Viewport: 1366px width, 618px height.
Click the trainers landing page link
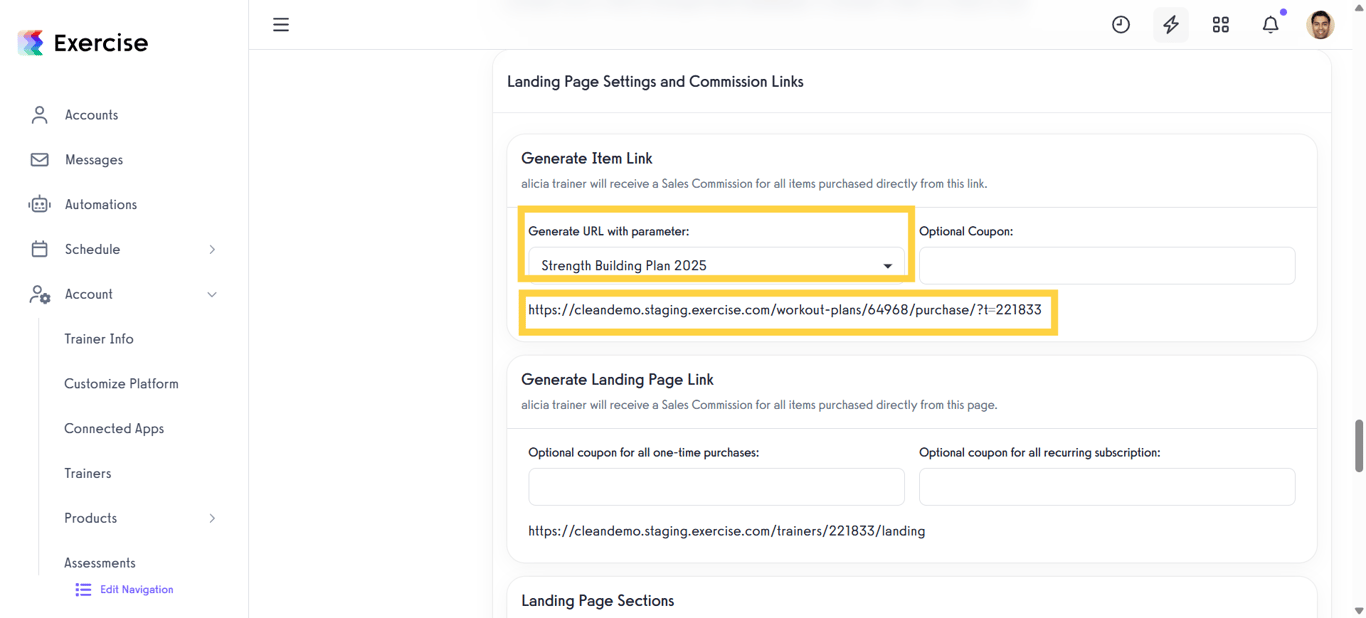pyautogui.click(x=726, y=531)
